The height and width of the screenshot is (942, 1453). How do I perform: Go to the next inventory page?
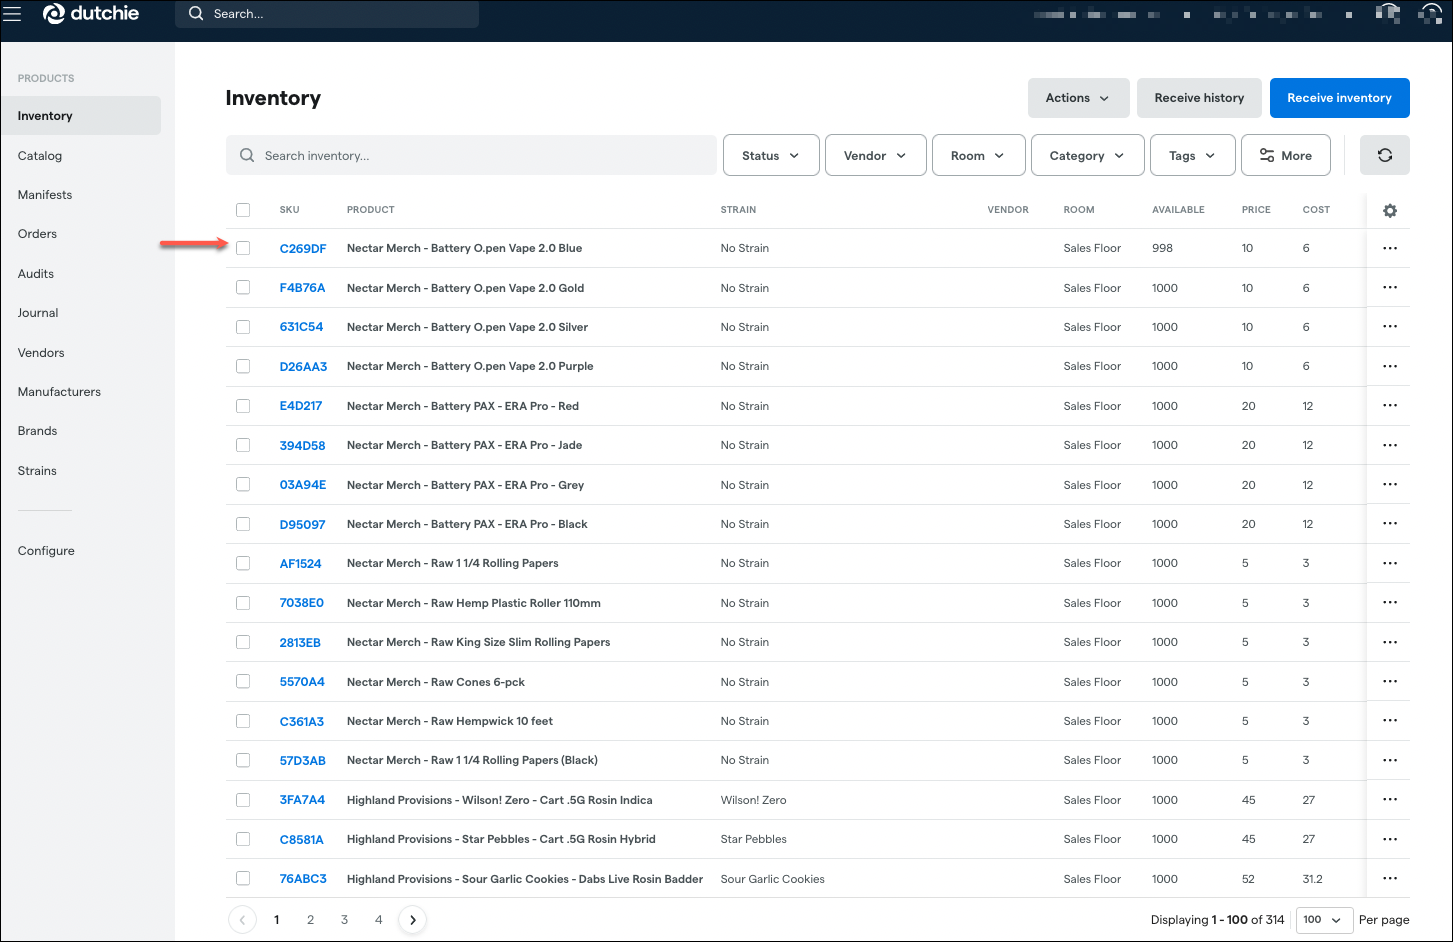[412, 919]
